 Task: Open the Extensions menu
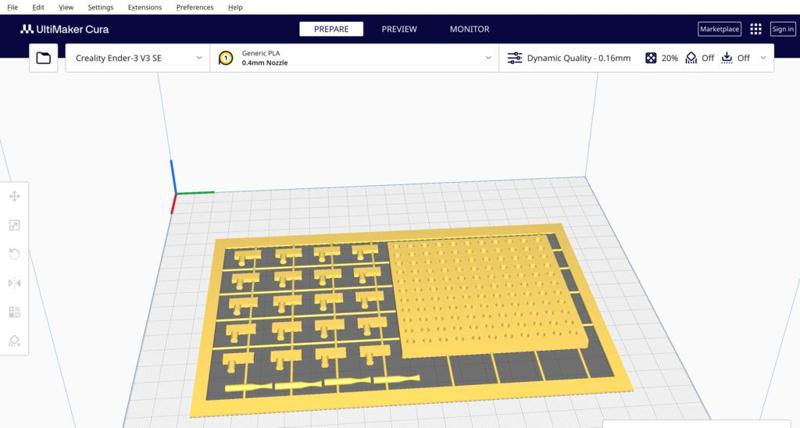tap(145, 7)
